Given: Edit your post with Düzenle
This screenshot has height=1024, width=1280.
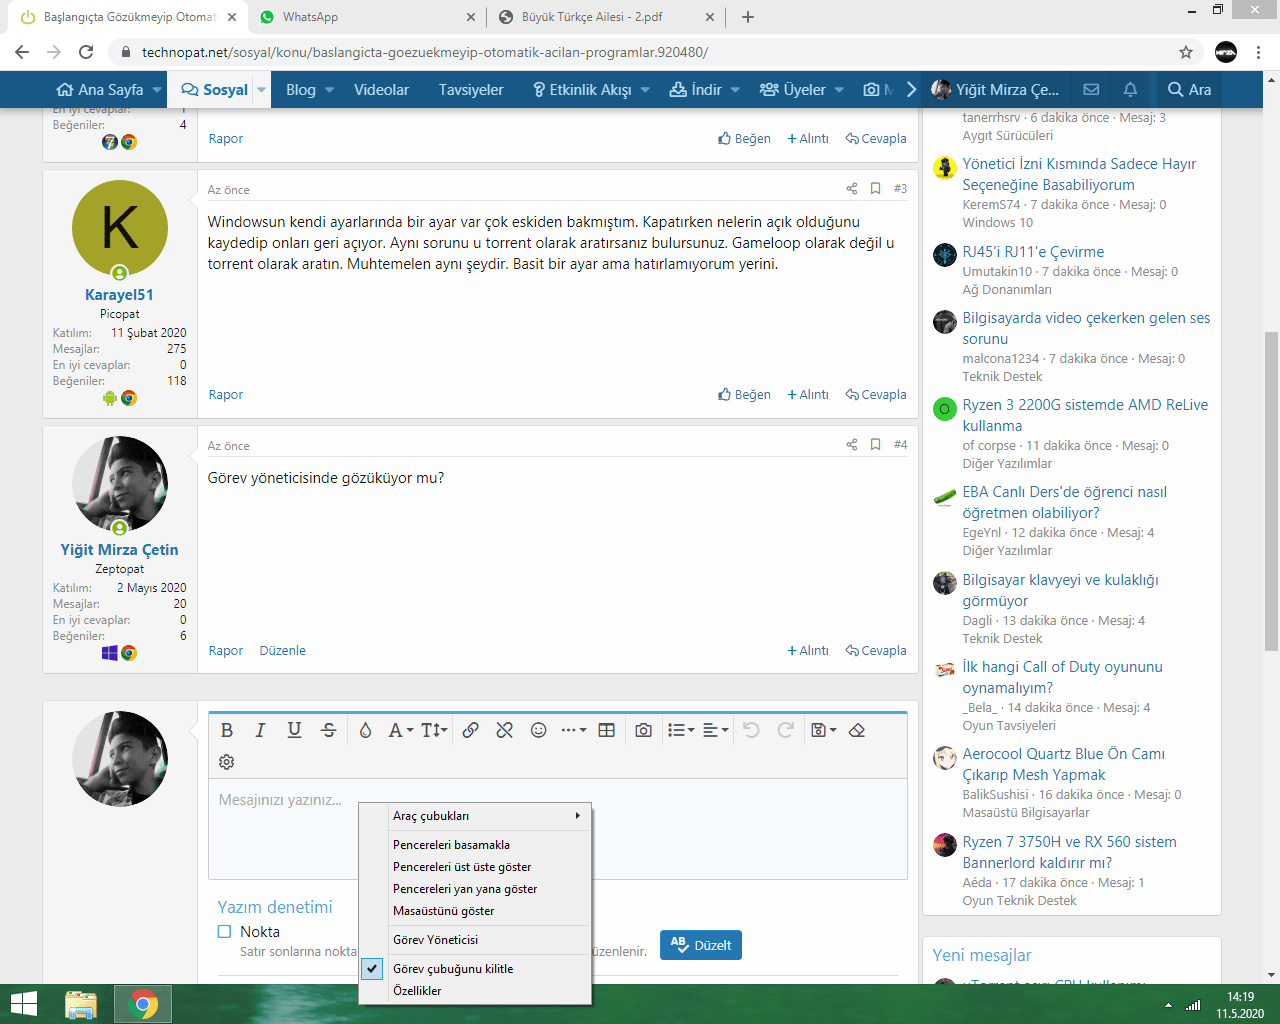Looking at the screenshot, I should (x=282, y=651).
